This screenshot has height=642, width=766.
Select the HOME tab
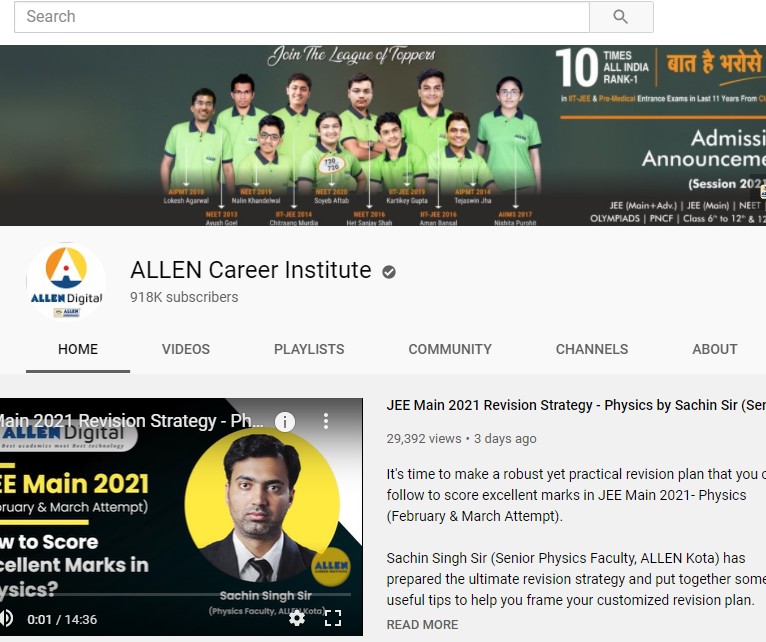[x=78, y=349]
